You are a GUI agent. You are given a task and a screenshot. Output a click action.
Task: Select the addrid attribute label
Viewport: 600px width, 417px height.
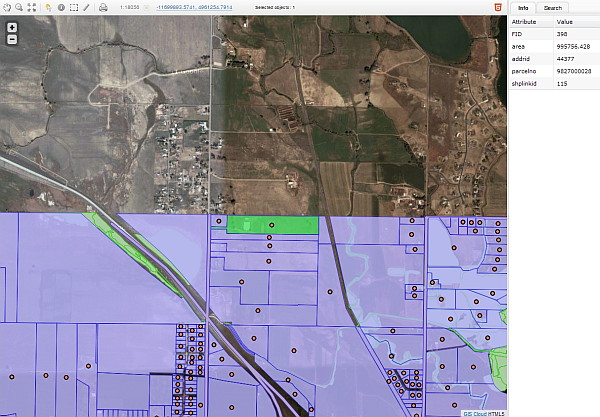[x=521, y=59]
